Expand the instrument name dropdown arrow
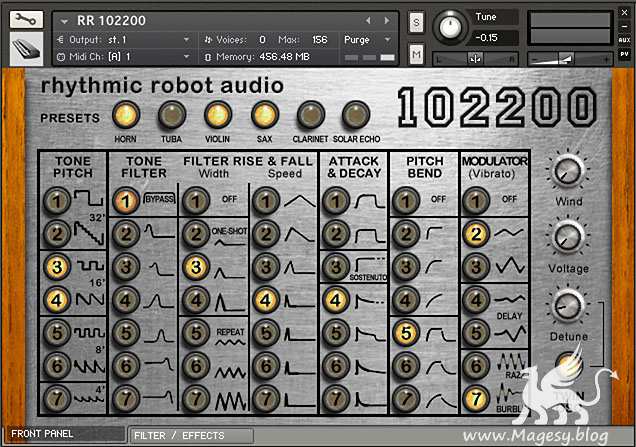Image resolution: width=636 pixels, height=447 pixels. coord(64,21)
